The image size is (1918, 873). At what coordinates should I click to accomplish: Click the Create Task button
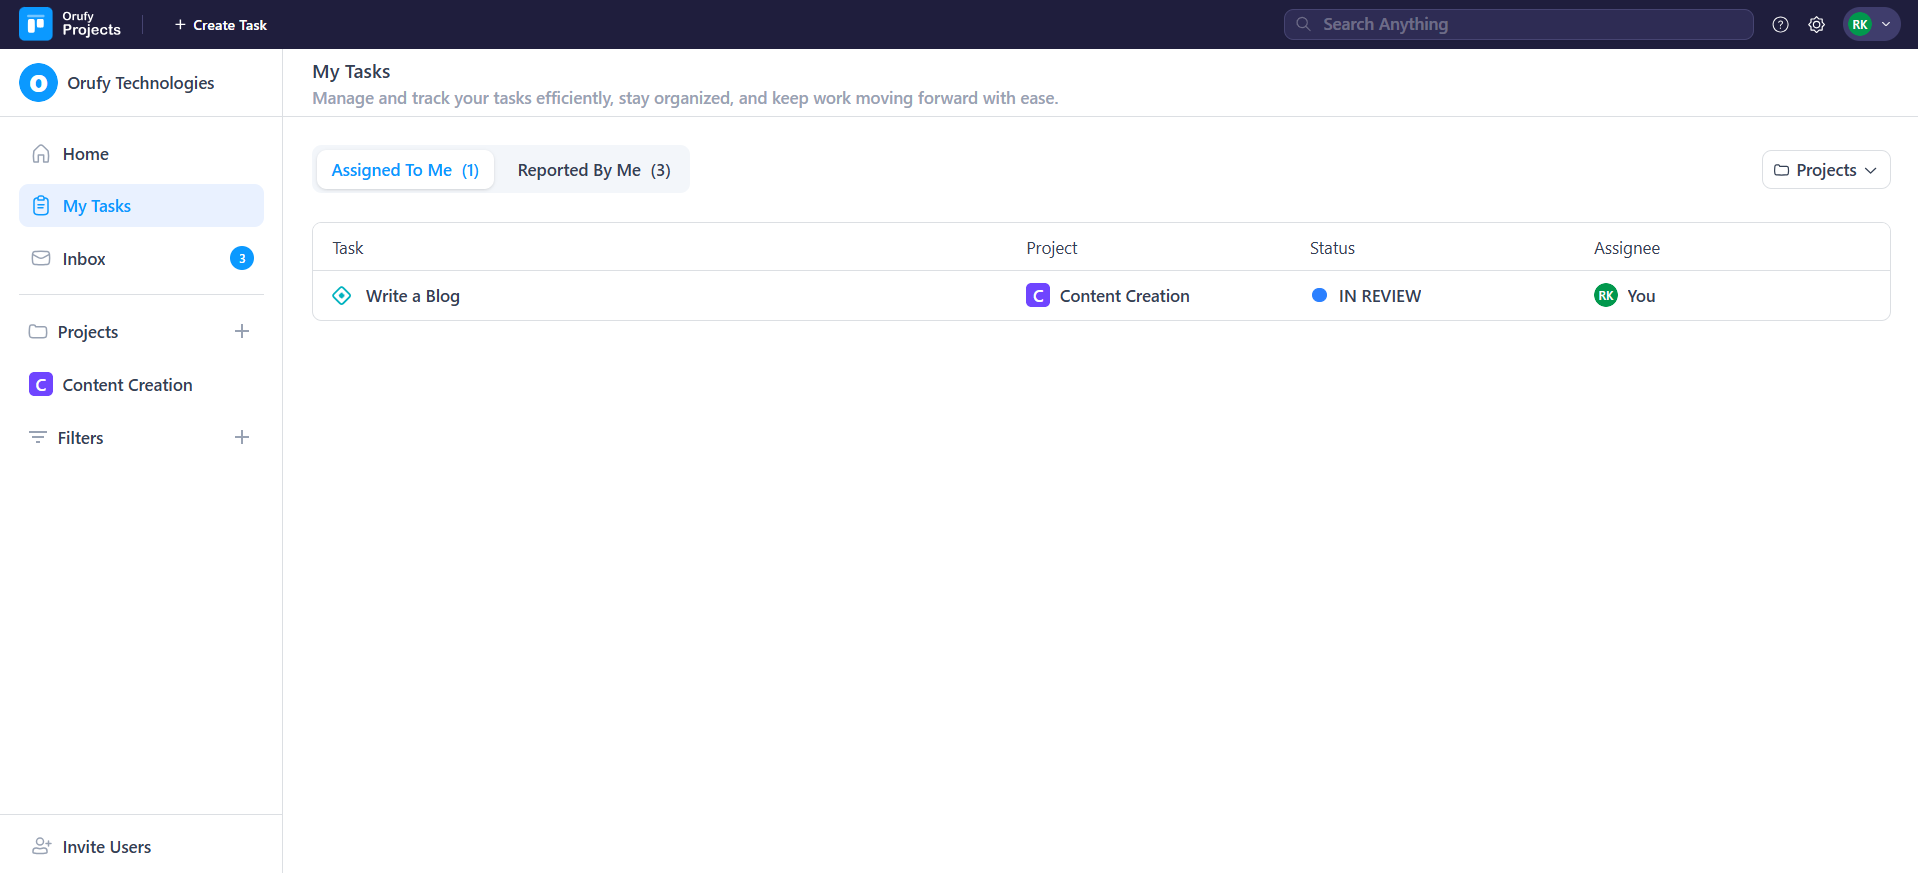(x=221, y=25)
